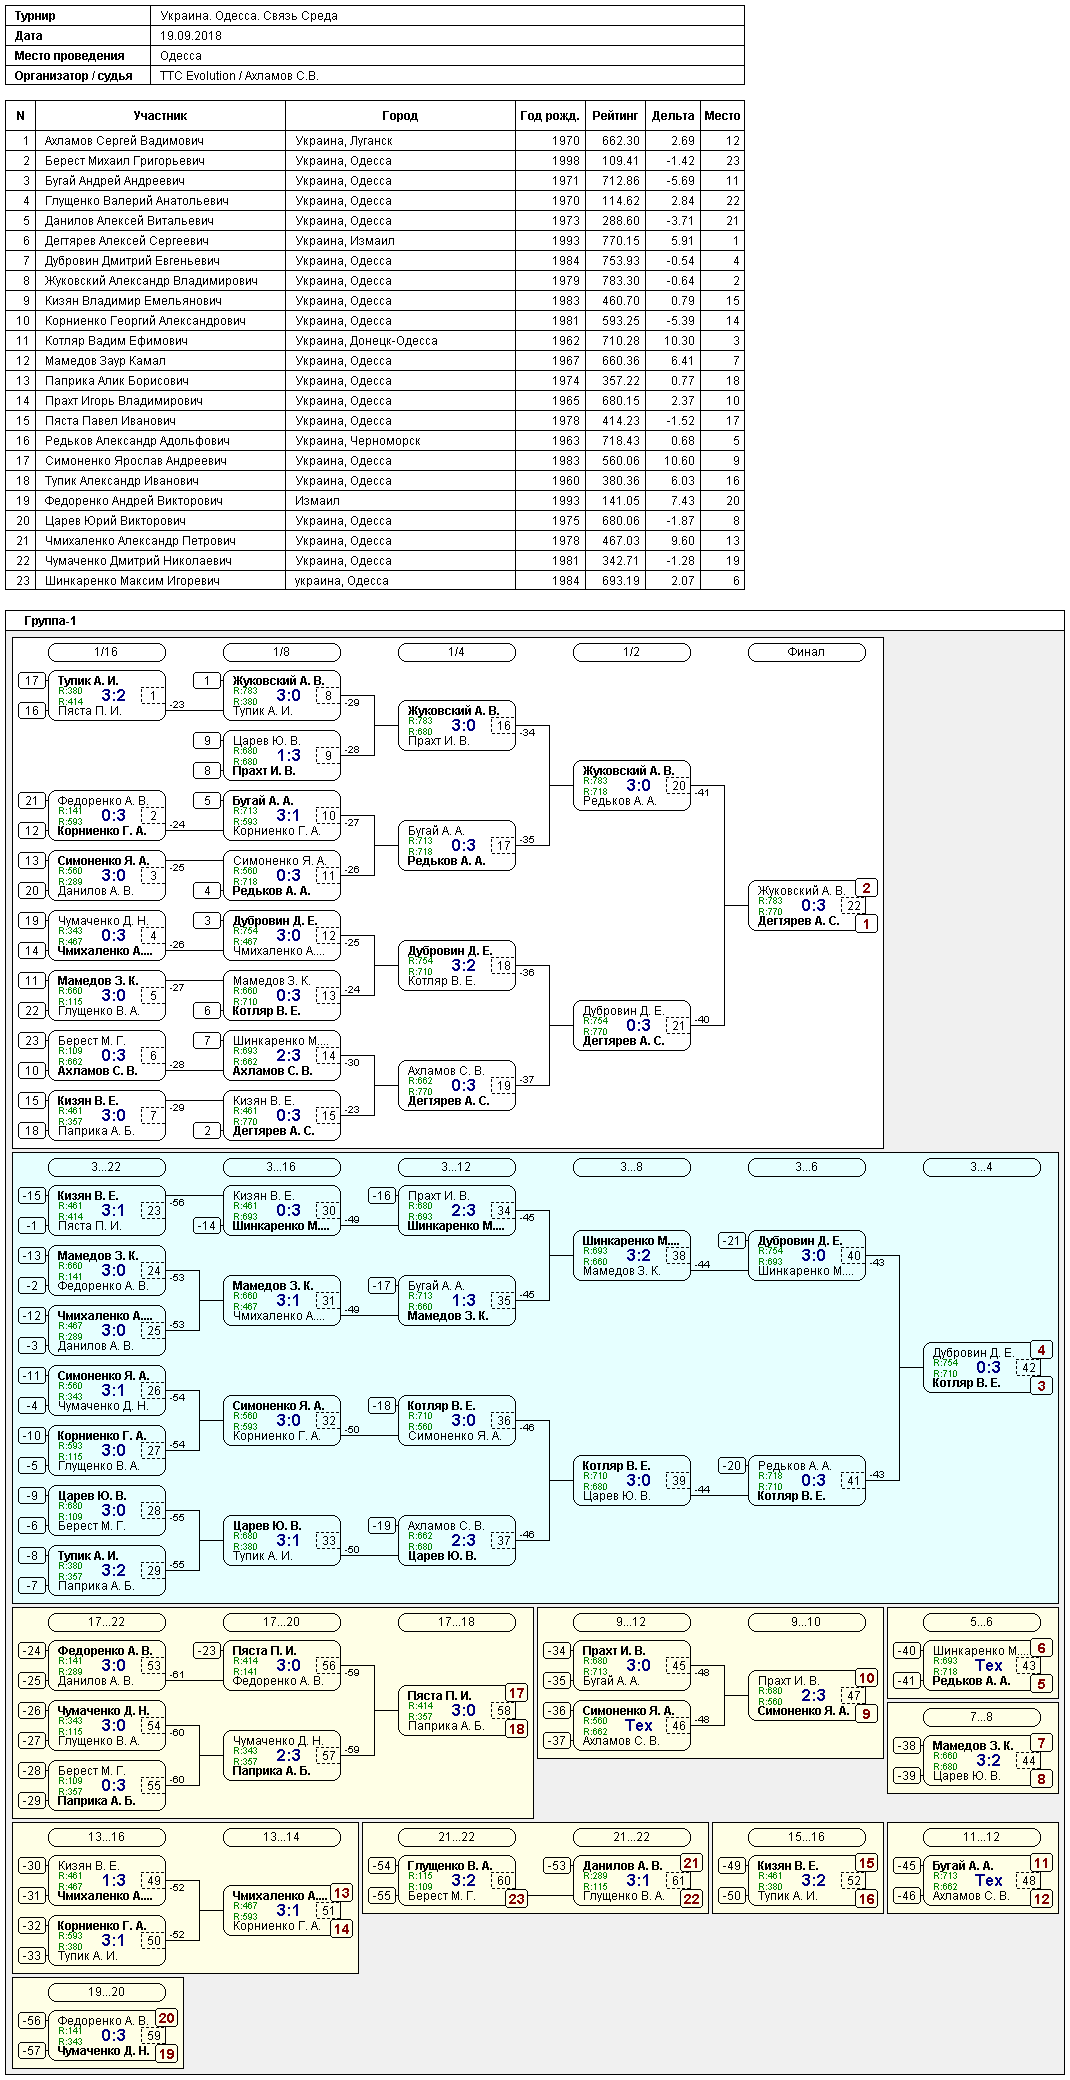1070x2080 pixels.
Task: Click match number 42 box
Action: (x=1028, y=1368)
